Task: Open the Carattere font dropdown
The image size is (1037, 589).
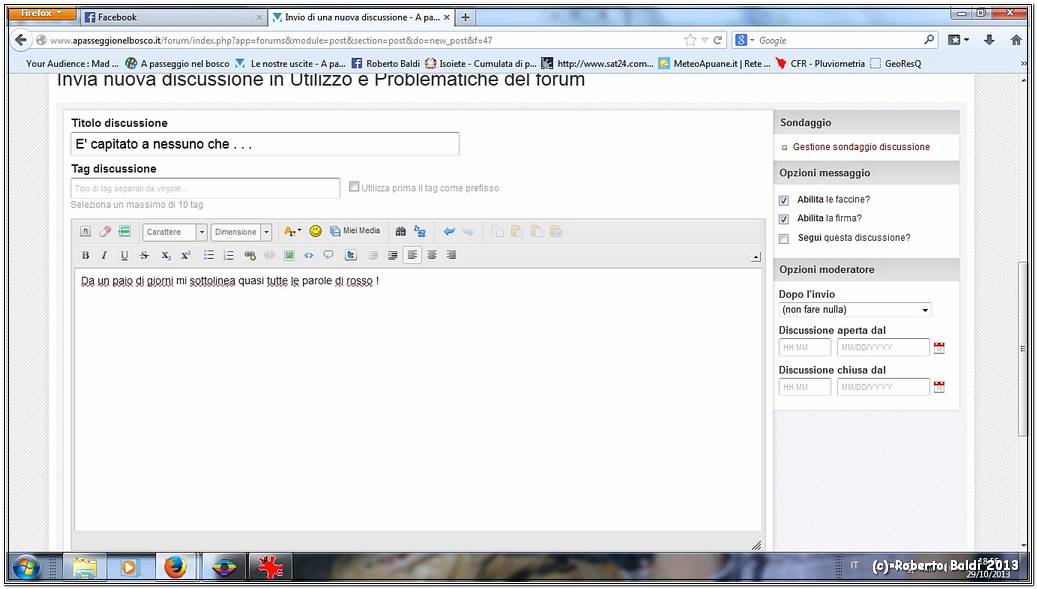Action: click(x=175, y=232)
